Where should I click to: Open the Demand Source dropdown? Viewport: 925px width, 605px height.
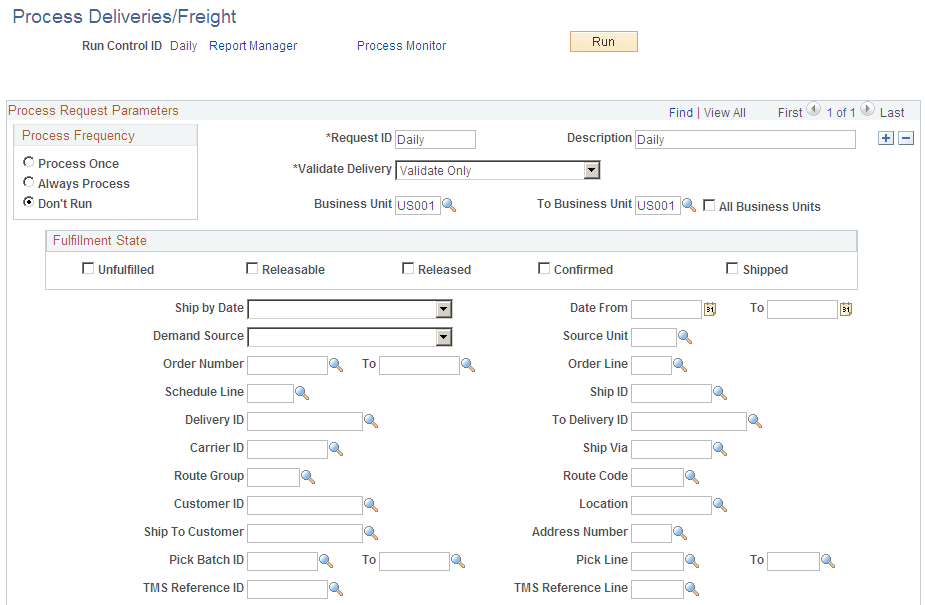443,337
